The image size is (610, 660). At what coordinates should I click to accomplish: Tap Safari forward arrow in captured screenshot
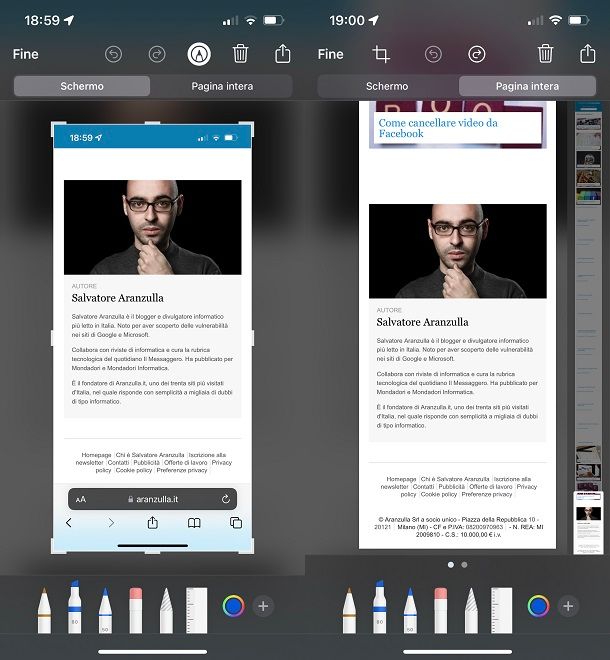tap(111, 523)
